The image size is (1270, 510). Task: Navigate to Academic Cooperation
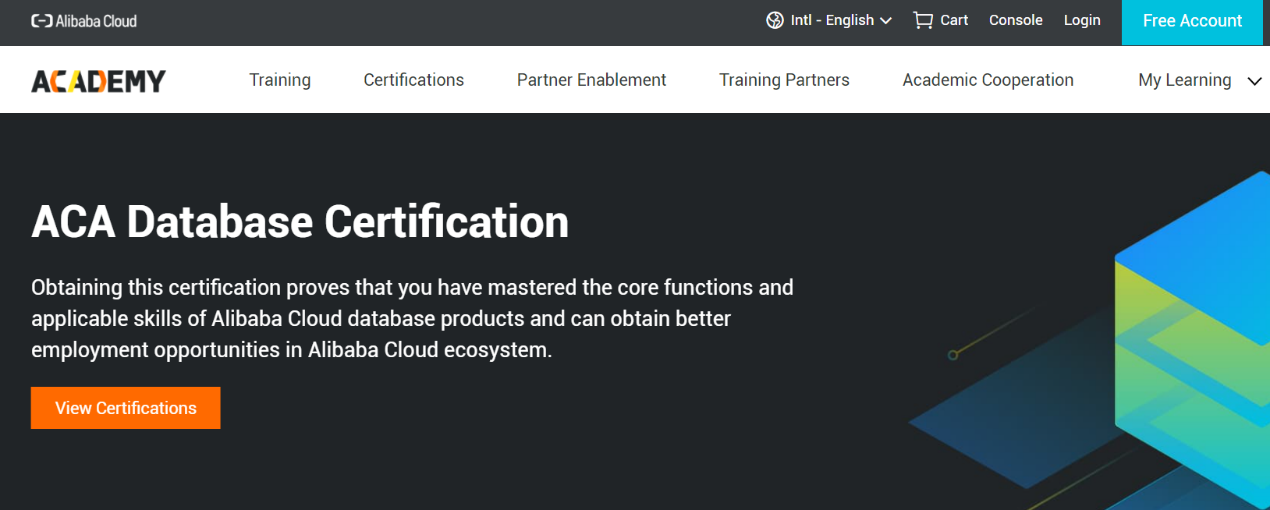[x=987, y=81]
